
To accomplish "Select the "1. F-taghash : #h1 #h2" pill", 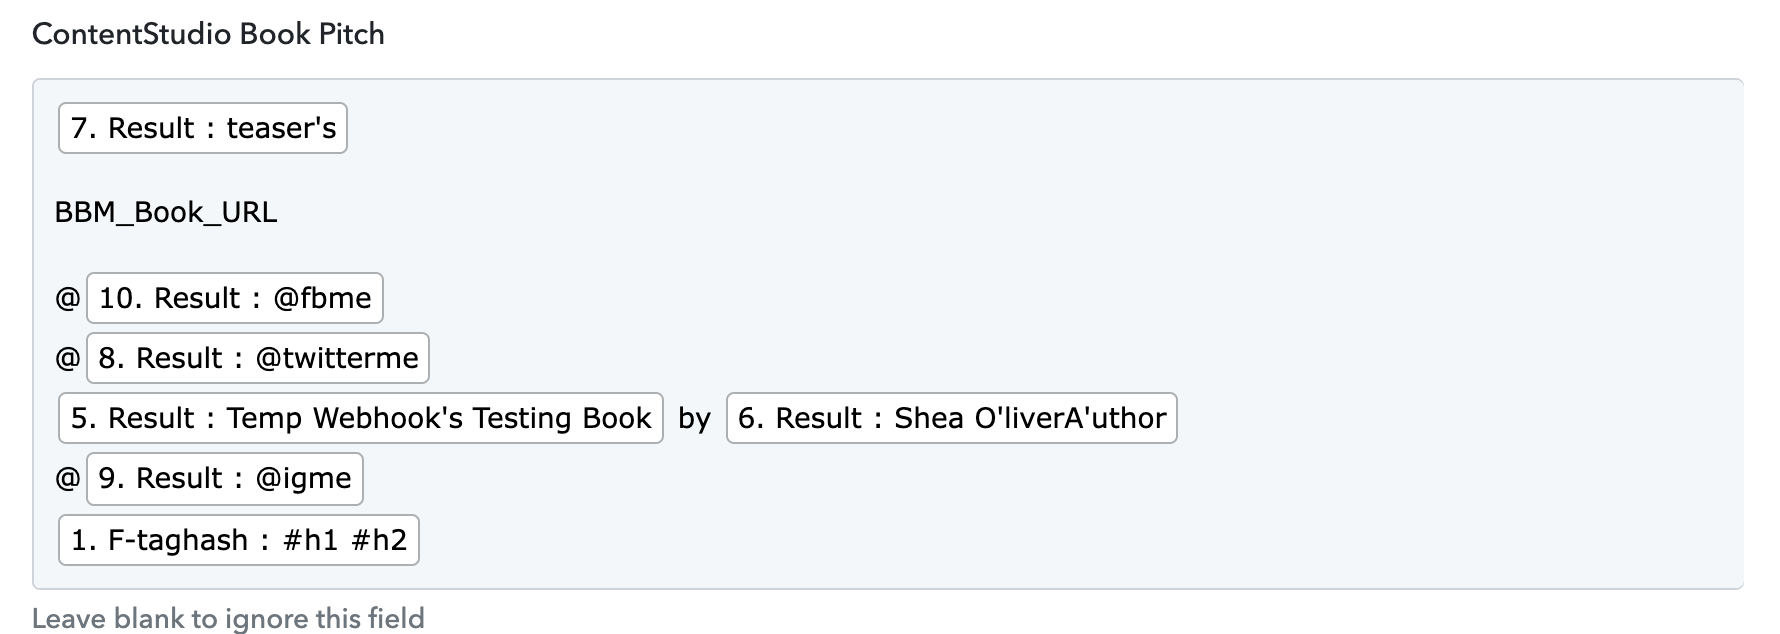I will (239, 540).
